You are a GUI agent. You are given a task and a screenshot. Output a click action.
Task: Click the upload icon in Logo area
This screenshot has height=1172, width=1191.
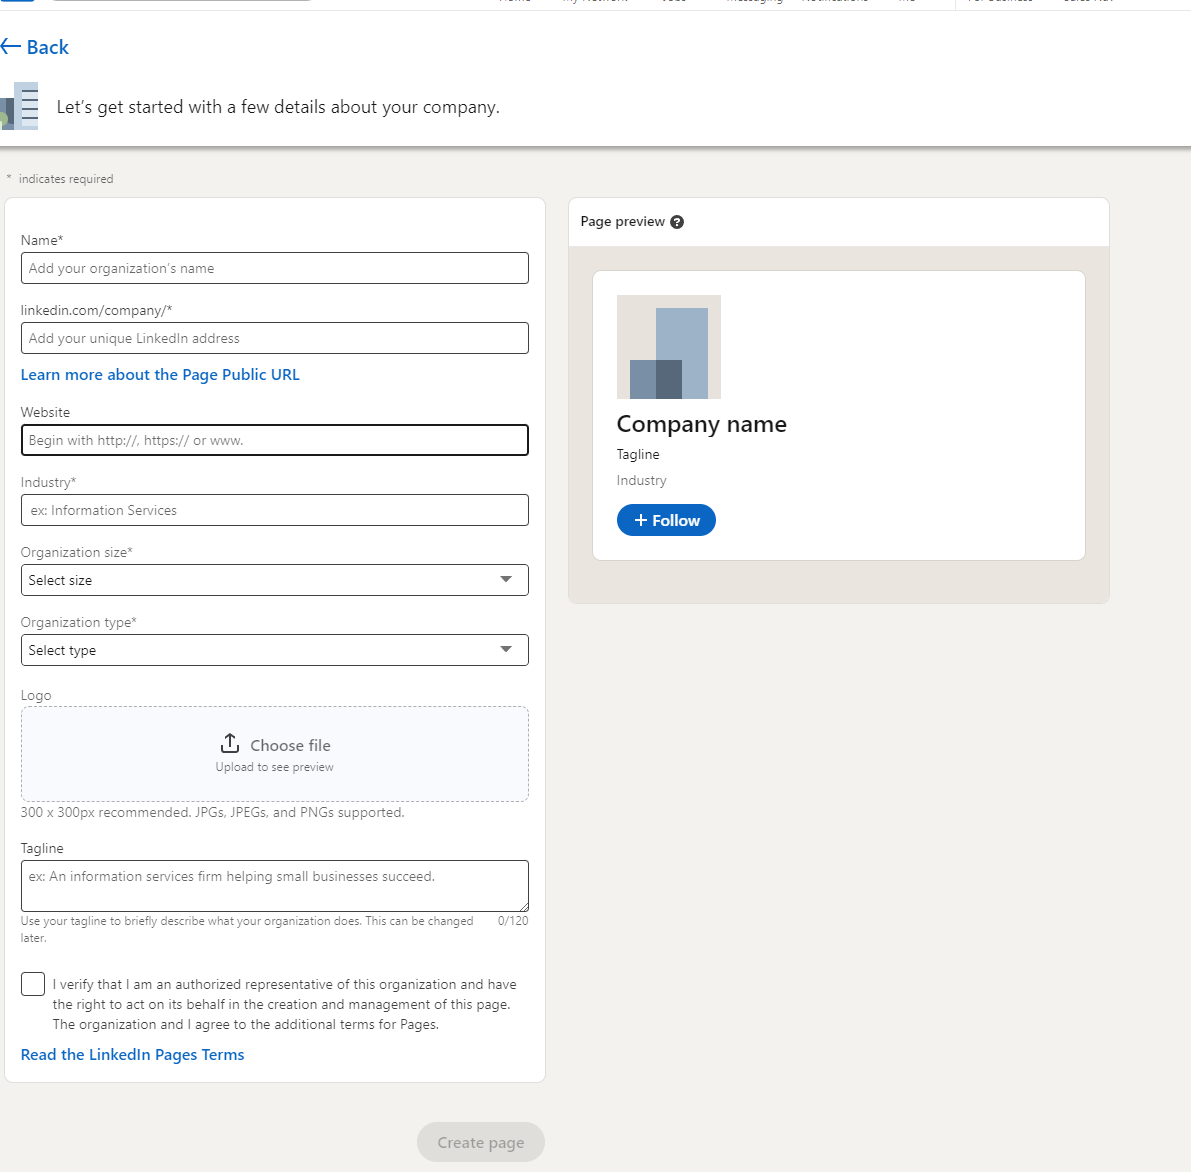[229, 743]
